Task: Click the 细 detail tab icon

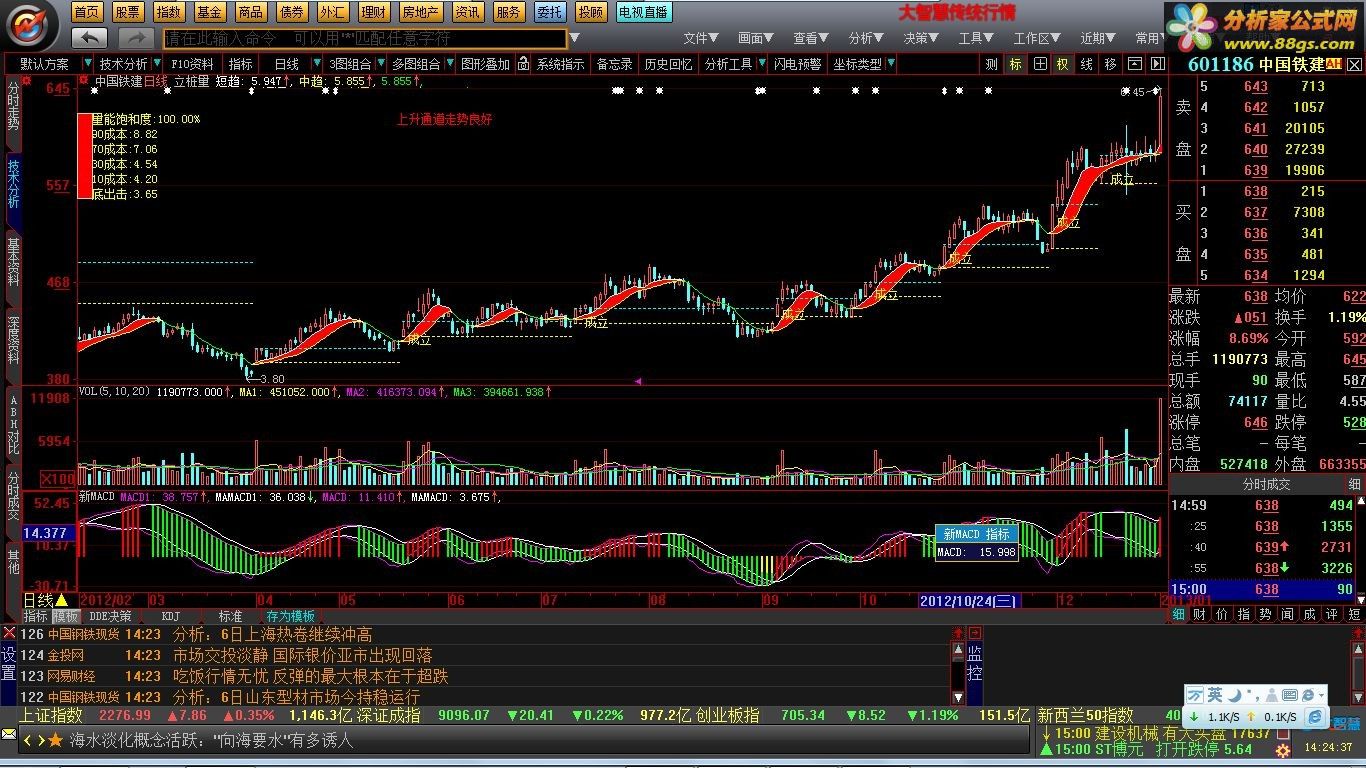Action: click(x=1178, y=614)
